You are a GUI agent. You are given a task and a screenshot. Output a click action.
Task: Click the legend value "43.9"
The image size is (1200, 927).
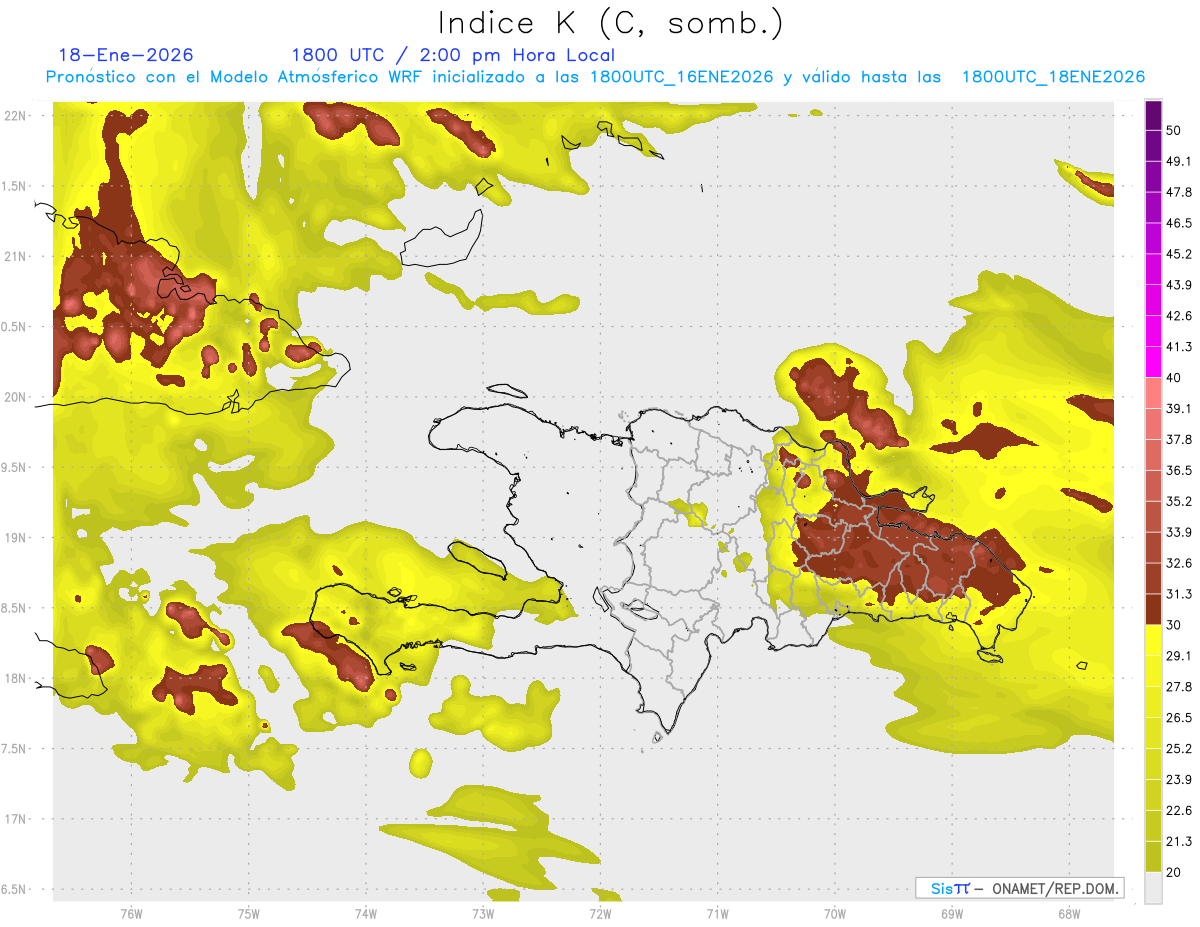(1179, 285)
